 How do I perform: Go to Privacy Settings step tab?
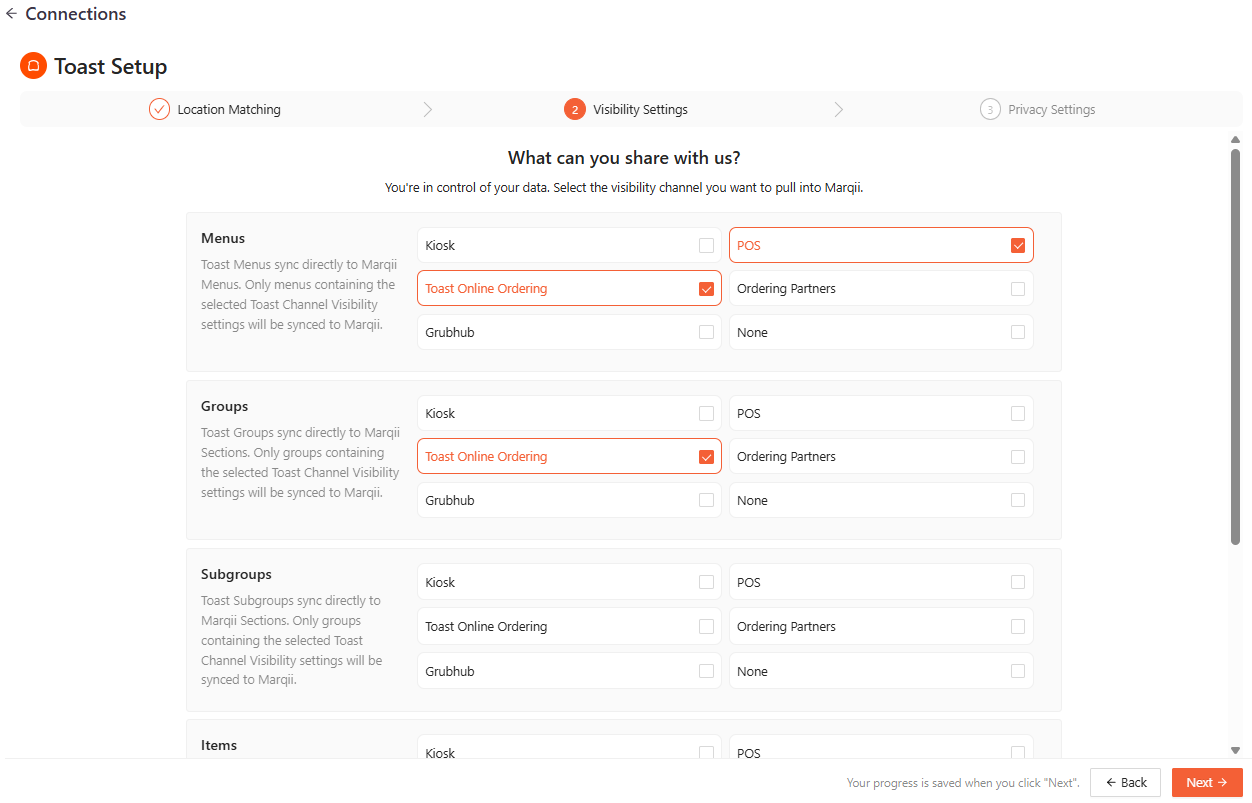(1051, 110)
